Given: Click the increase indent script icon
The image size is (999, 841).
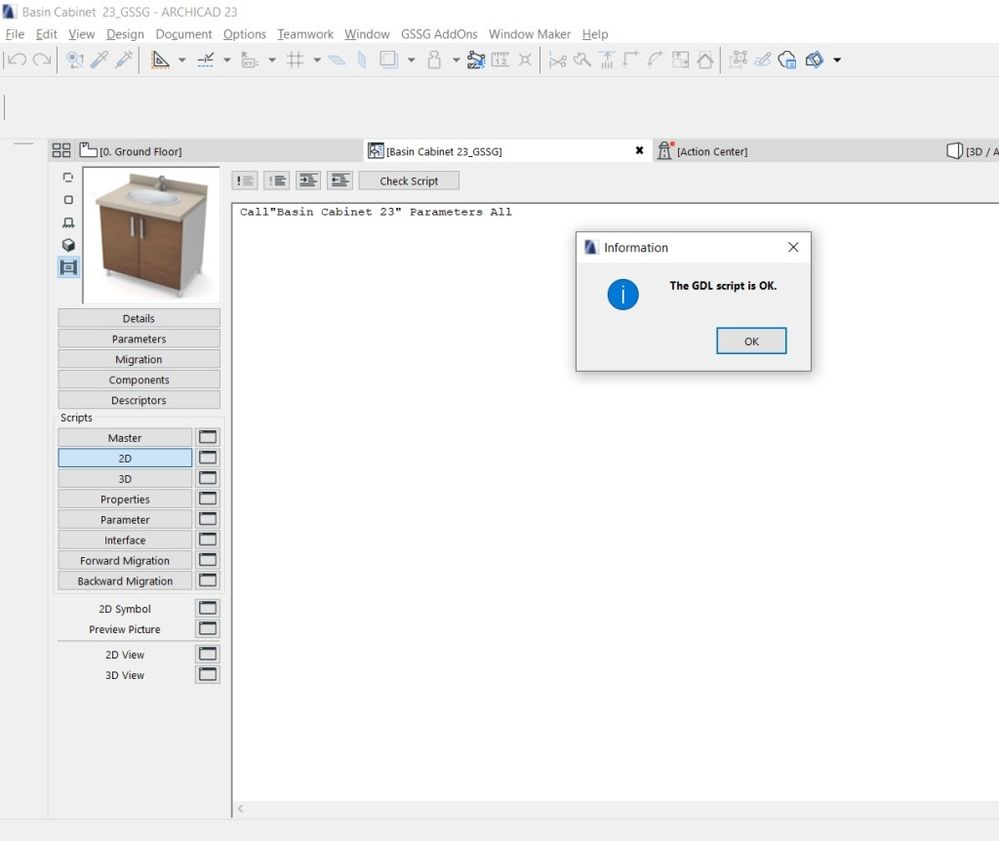Looking at the screenshot, I should 309,180.
